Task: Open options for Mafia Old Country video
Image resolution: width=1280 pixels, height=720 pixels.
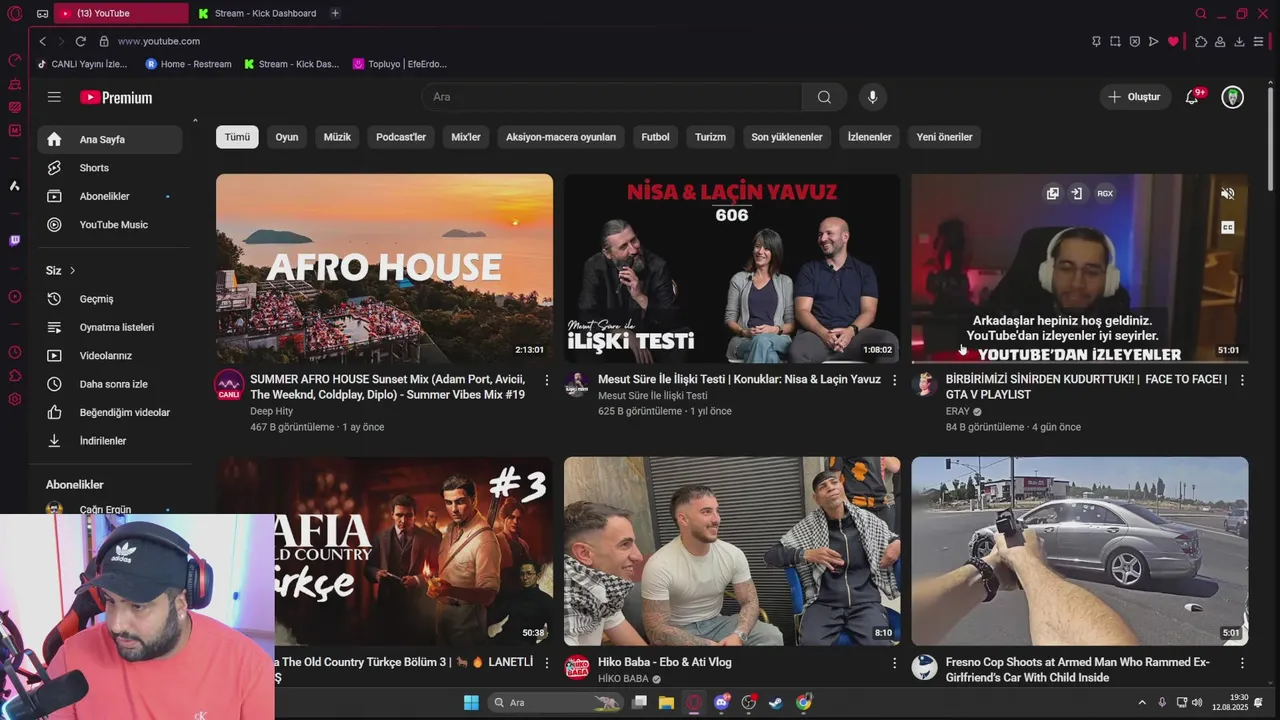Action: (x=546, y=663)
